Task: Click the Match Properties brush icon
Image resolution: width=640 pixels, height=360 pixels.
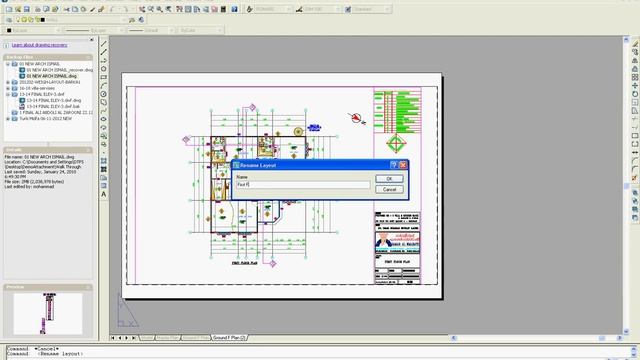Action: tap(93, 9)
